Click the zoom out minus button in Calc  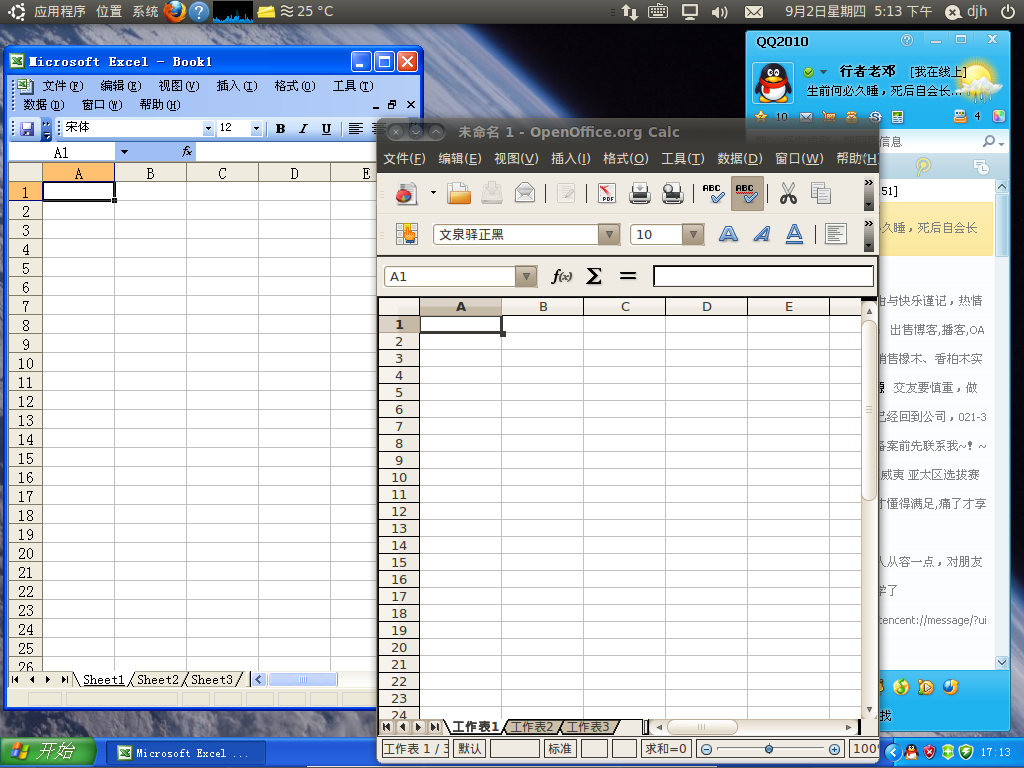coord(706,749)
